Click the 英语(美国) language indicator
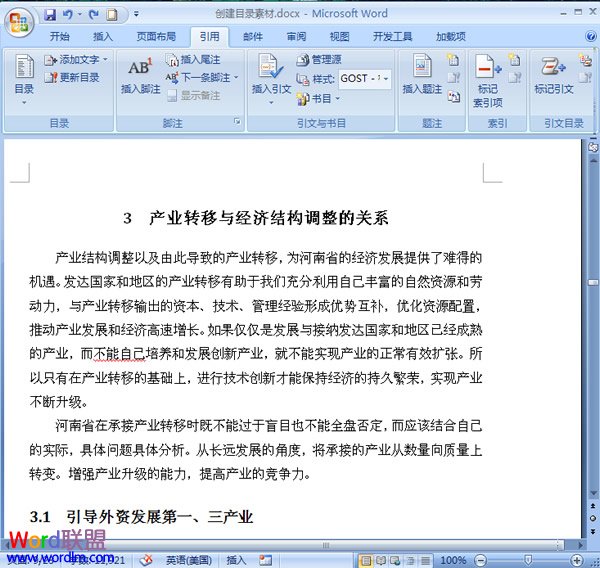The width and height of the screenshot is (600, 568). 189,561
